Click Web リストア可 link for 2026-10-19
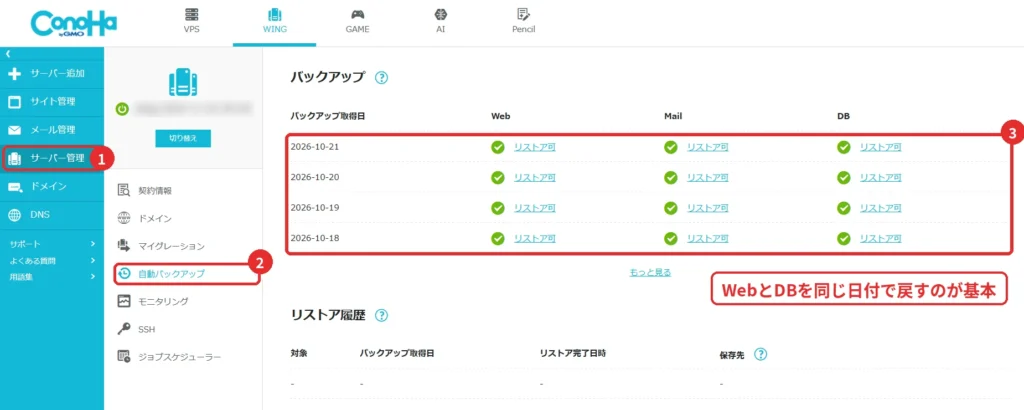The width and height of the screenshot is (1024, 410). pos(535,208)
